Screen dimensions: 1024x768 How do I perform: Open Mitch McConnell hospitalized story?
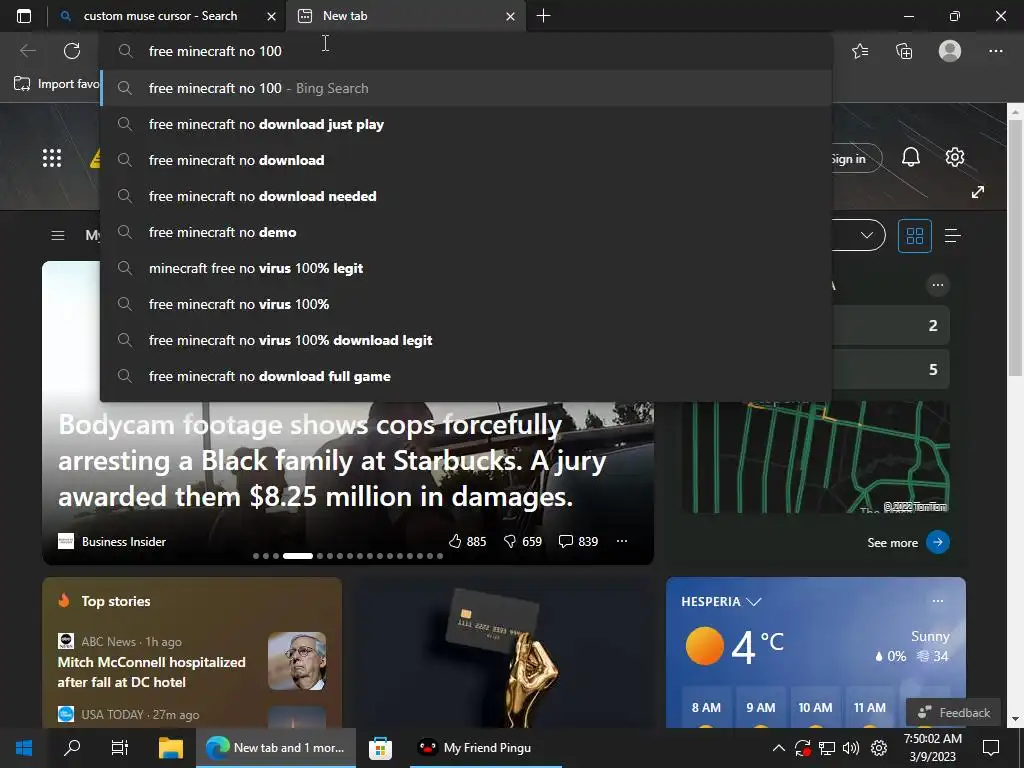[x=152, y=672]
